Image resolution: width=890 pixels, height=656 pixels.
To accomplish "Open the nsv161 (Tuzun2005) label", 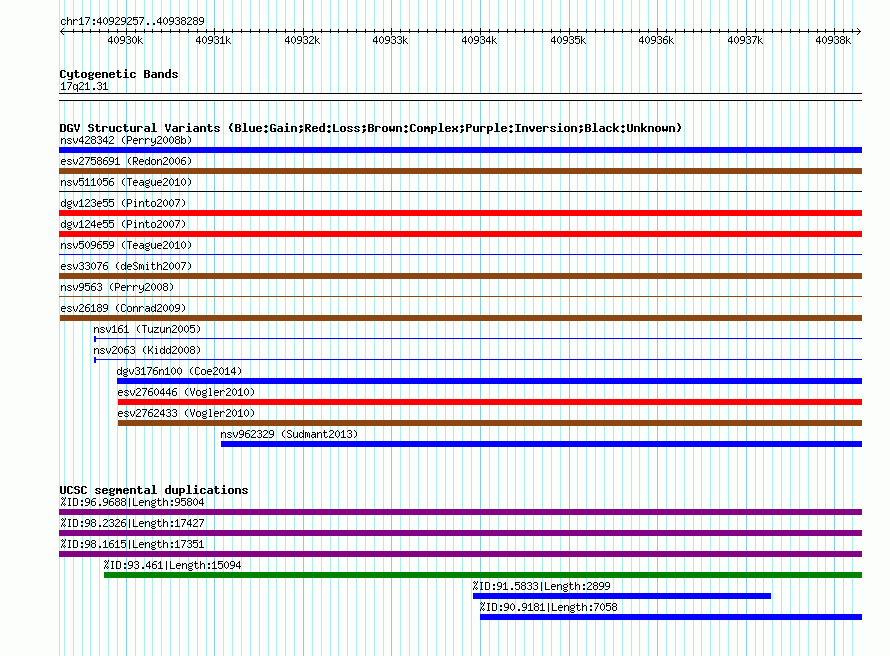I will click(147, 329).
